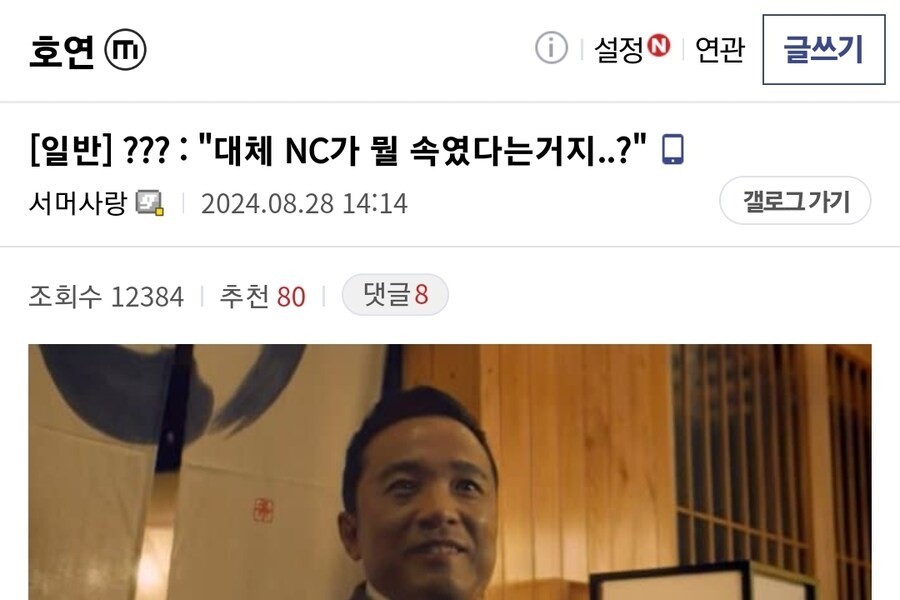The width and height of the screenshot is (900, 600).
Task: Click the 조회수 12384 view count
Action: pyautogui.click(x=106, y=296)
